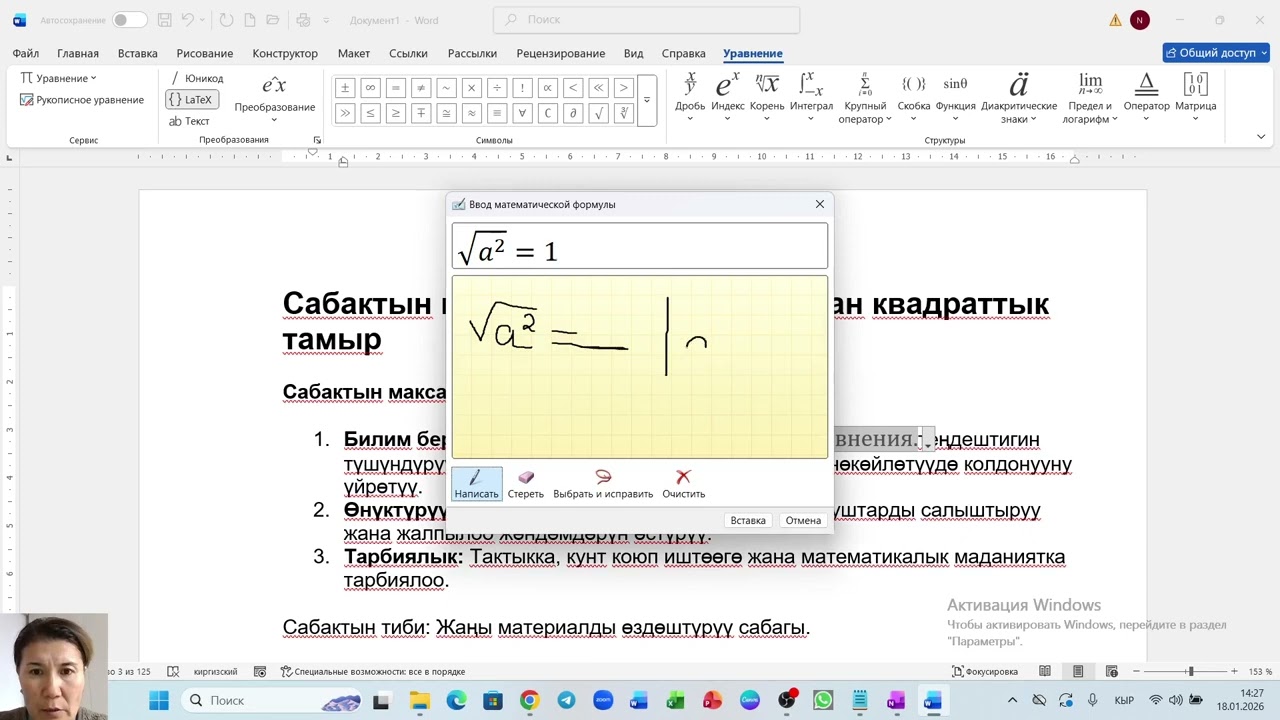
Task: Open the Файл tab
Action: (x=26, y=53)
